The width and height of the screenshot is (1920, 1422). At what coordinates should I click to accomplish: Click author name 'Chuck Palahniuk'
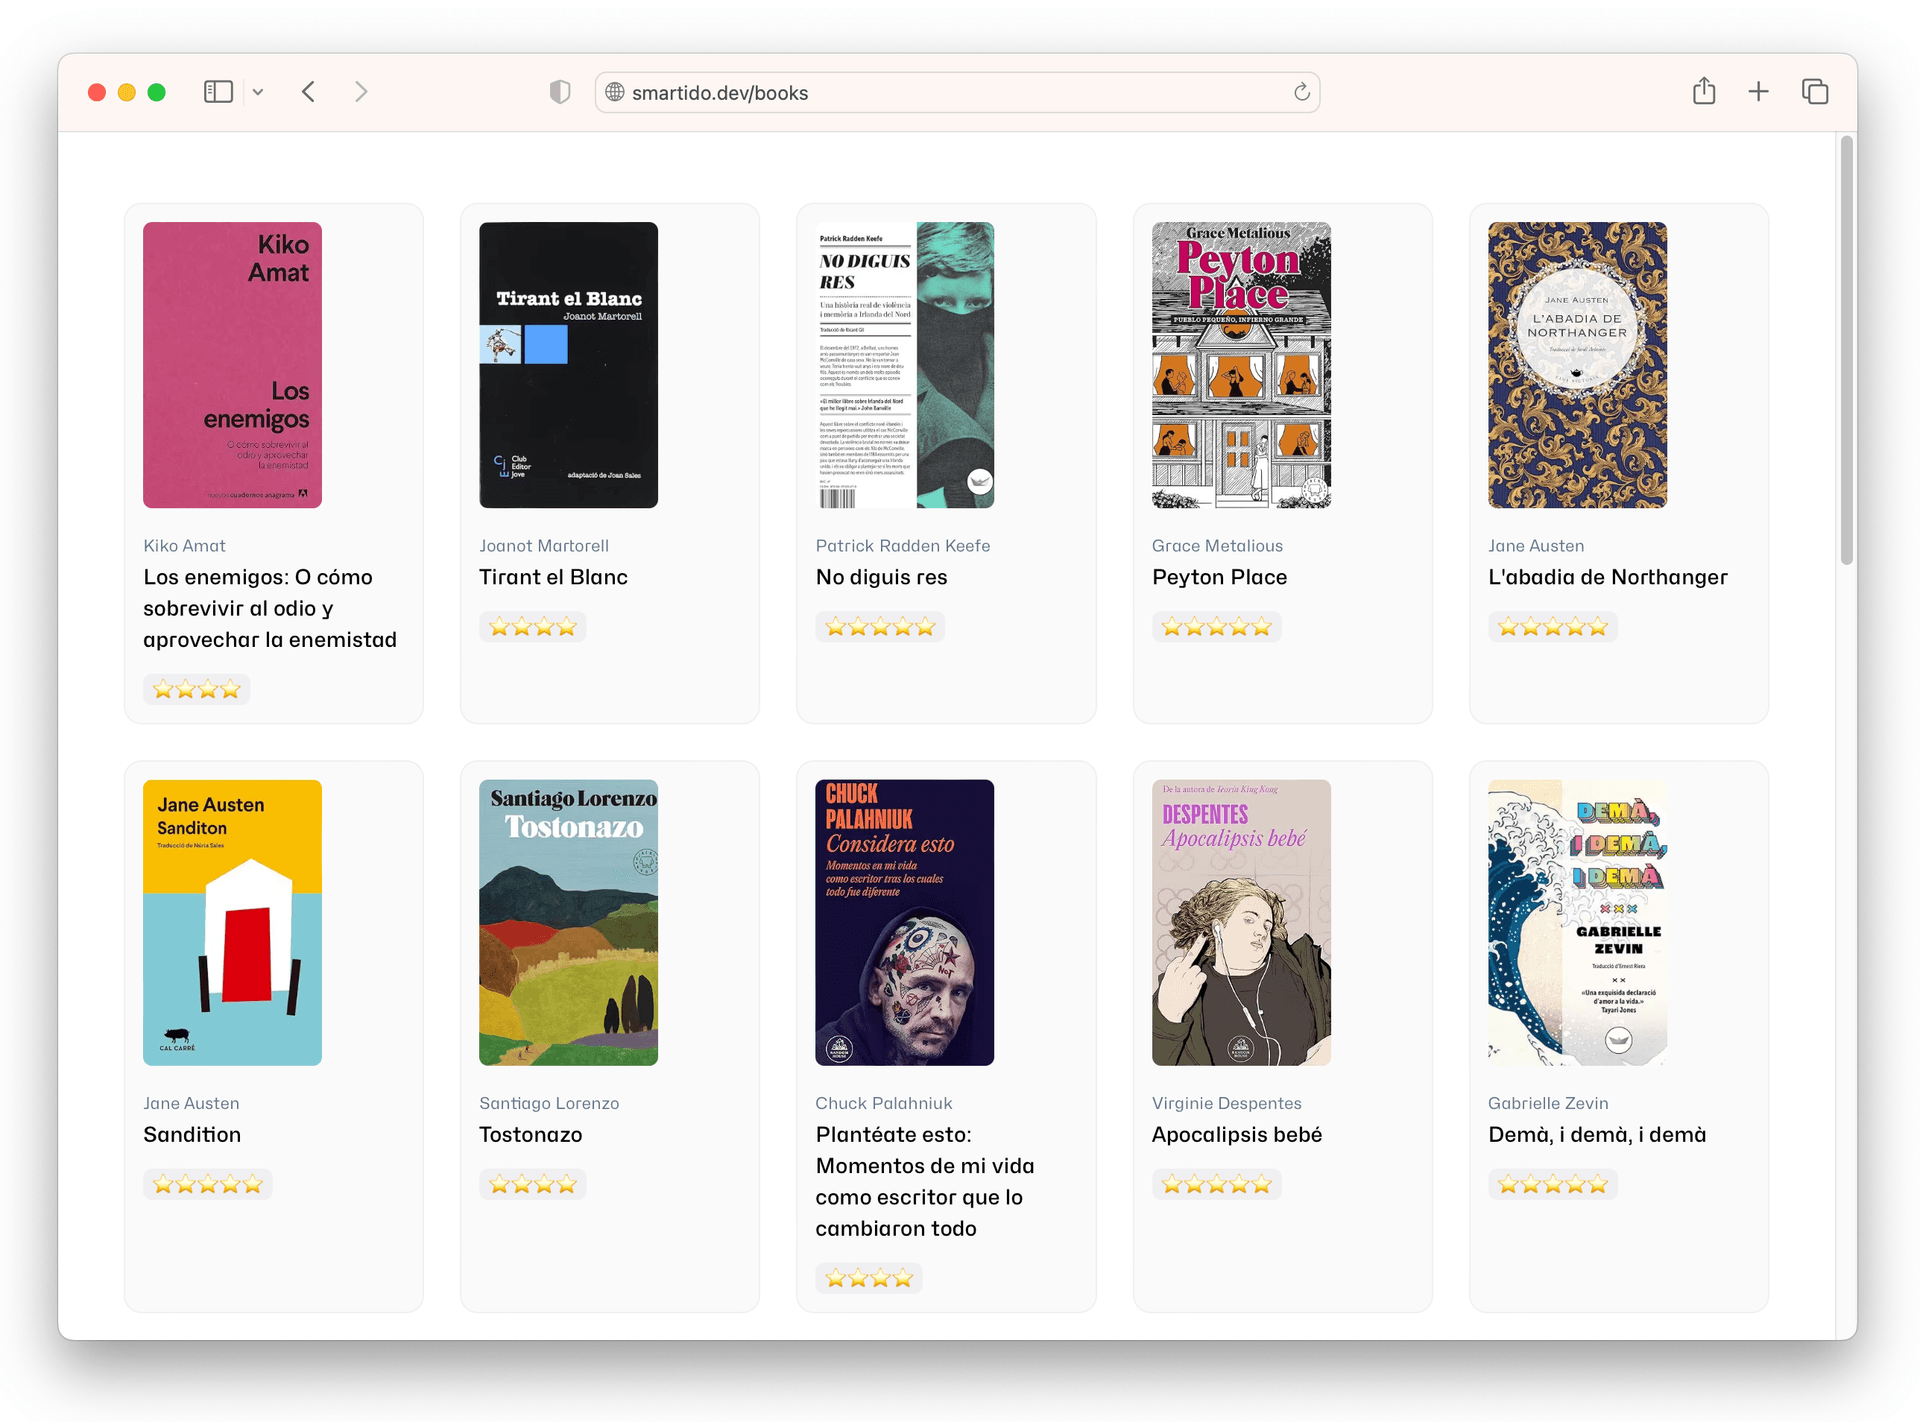(x=884, y=1103)
